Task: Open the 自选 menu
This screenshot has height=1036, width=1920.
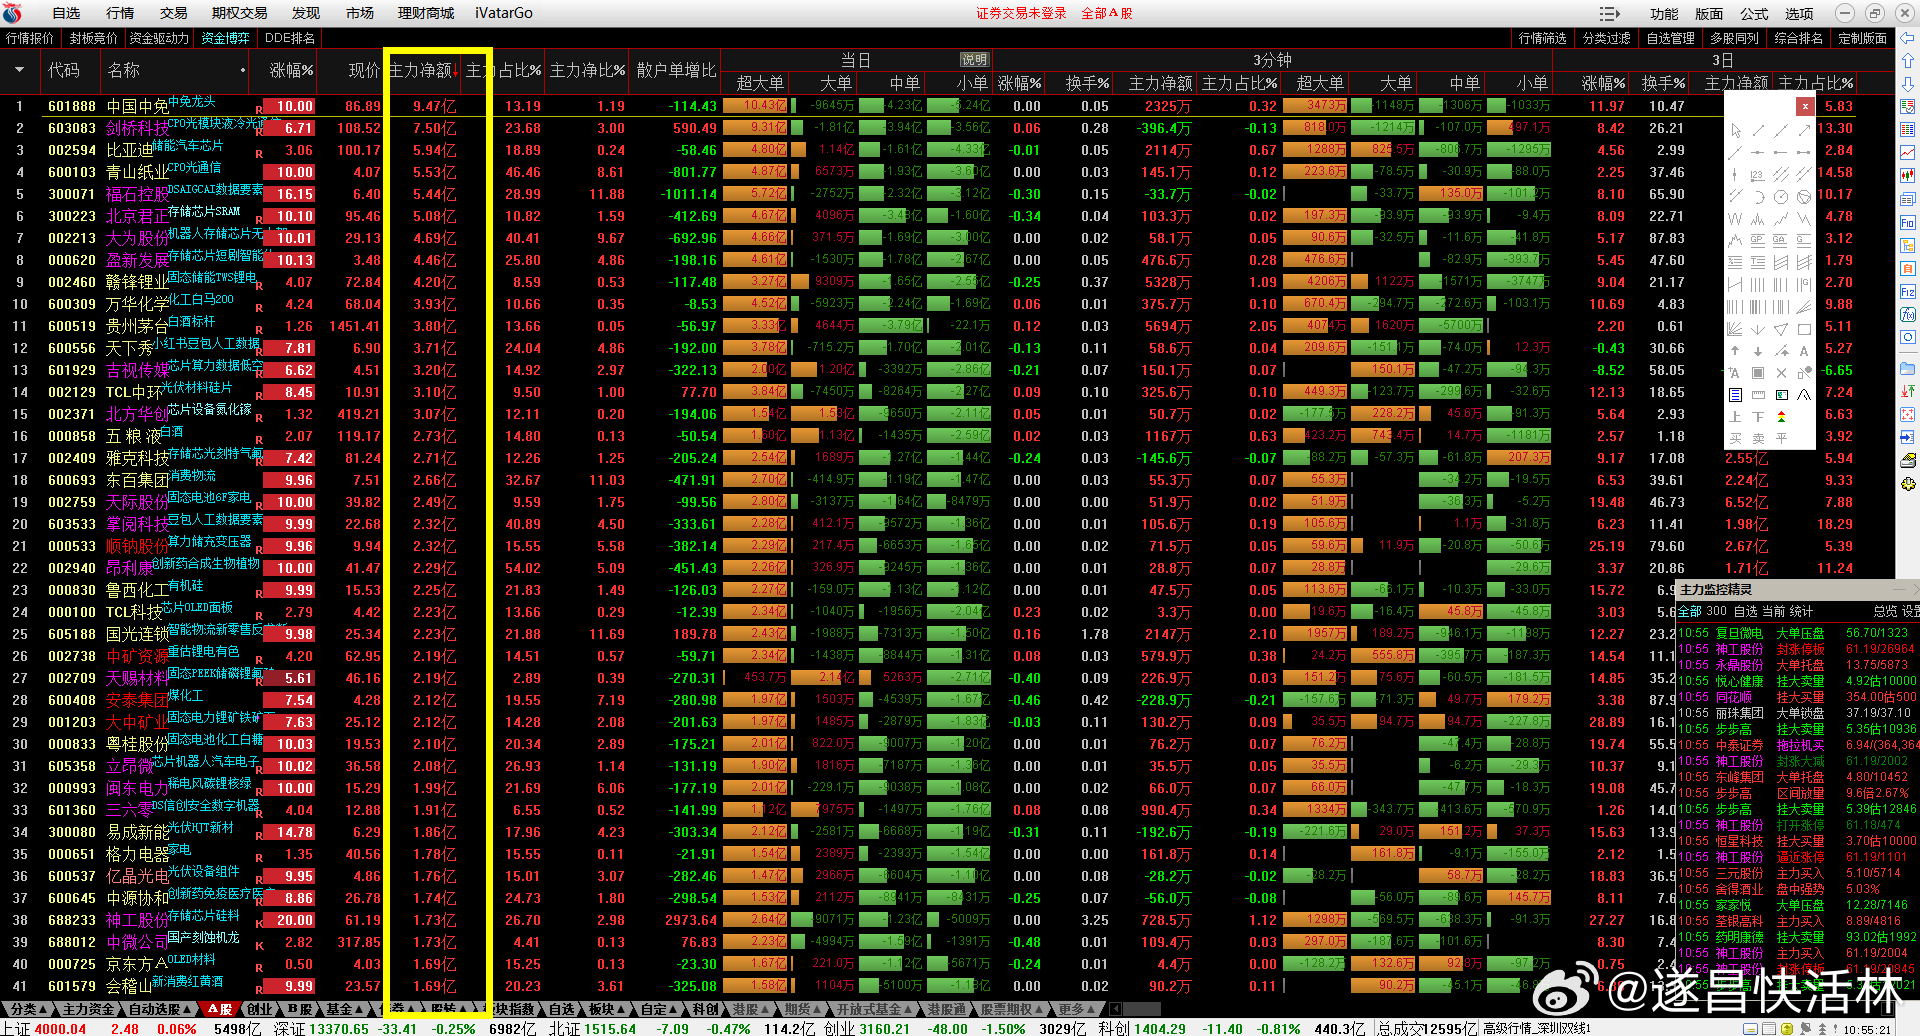Action: tap(66, 13)
